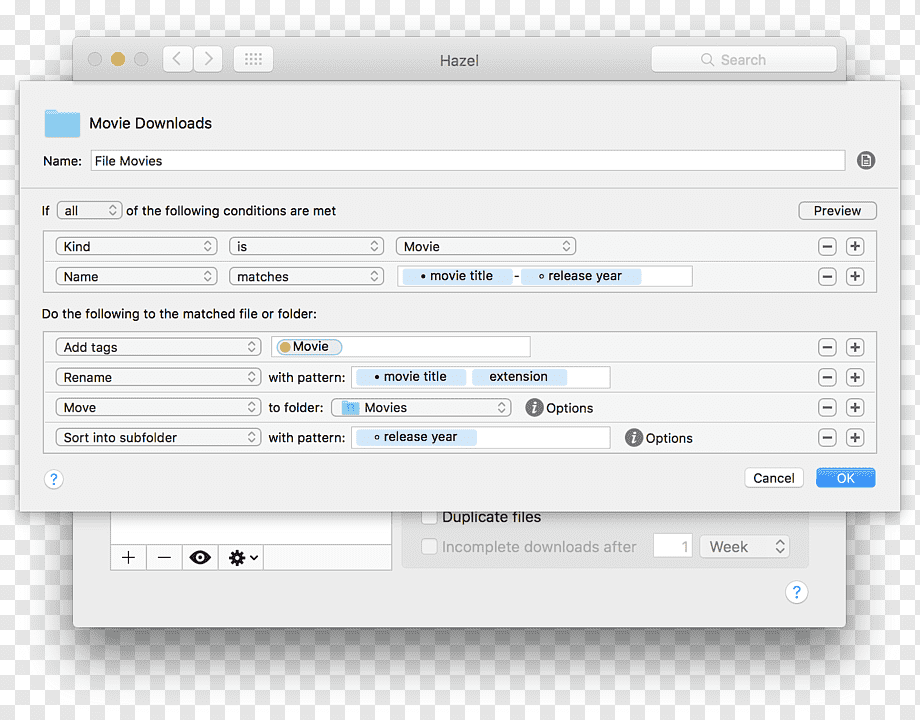This screenshot has height=720, width=920.
Task: Click the Movie Downloads folder icon
Action: point(62,123)
